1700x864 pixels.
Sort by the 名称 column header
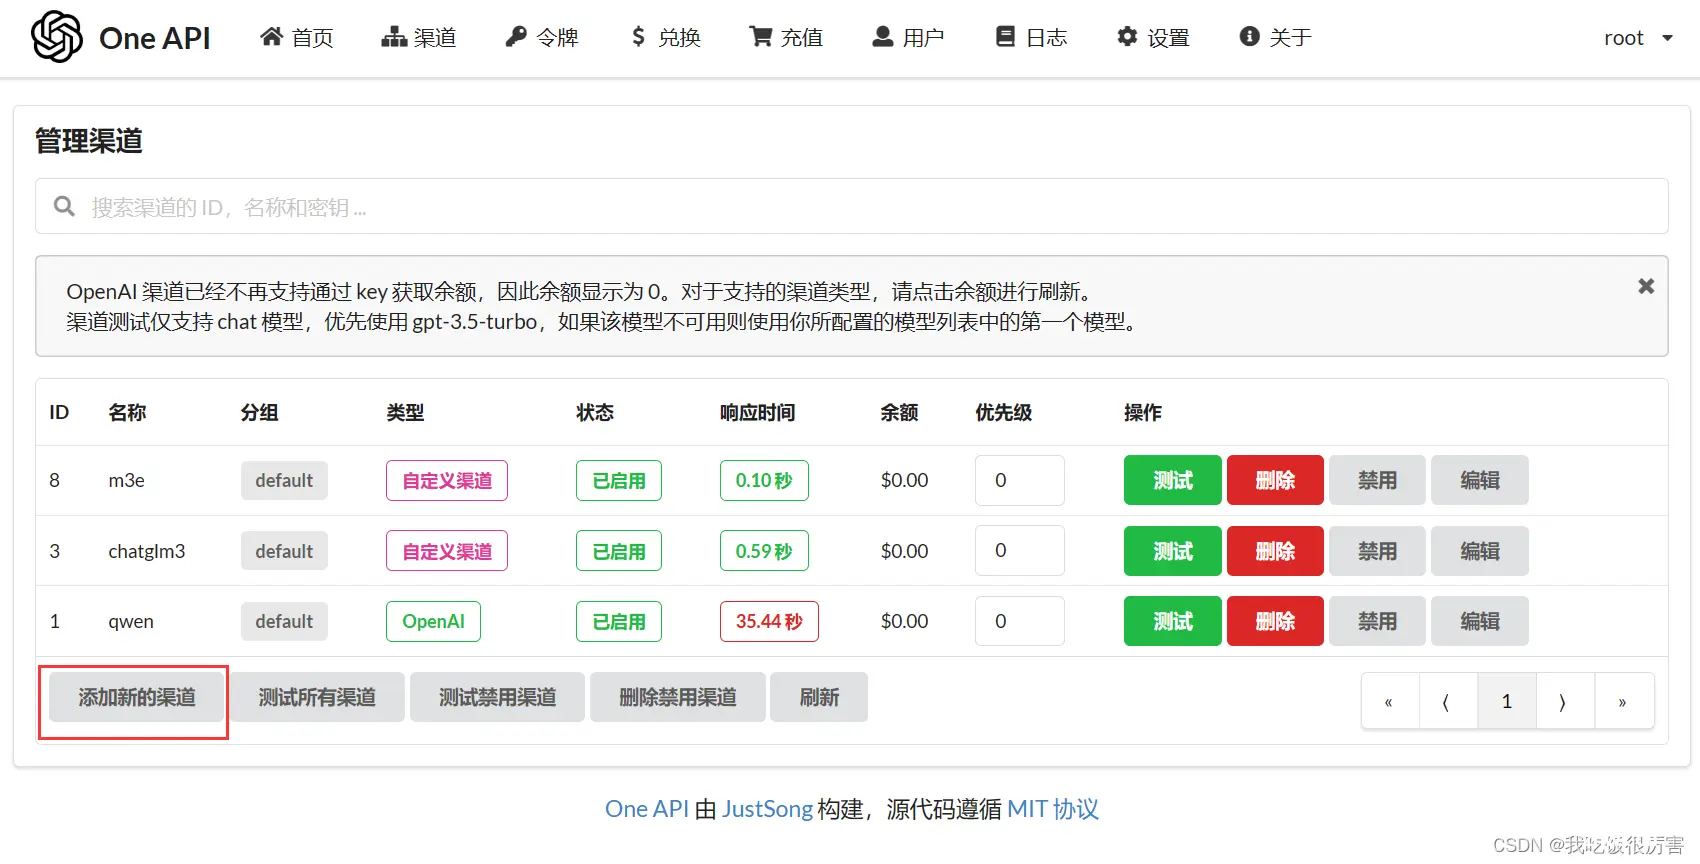point(127,412)
